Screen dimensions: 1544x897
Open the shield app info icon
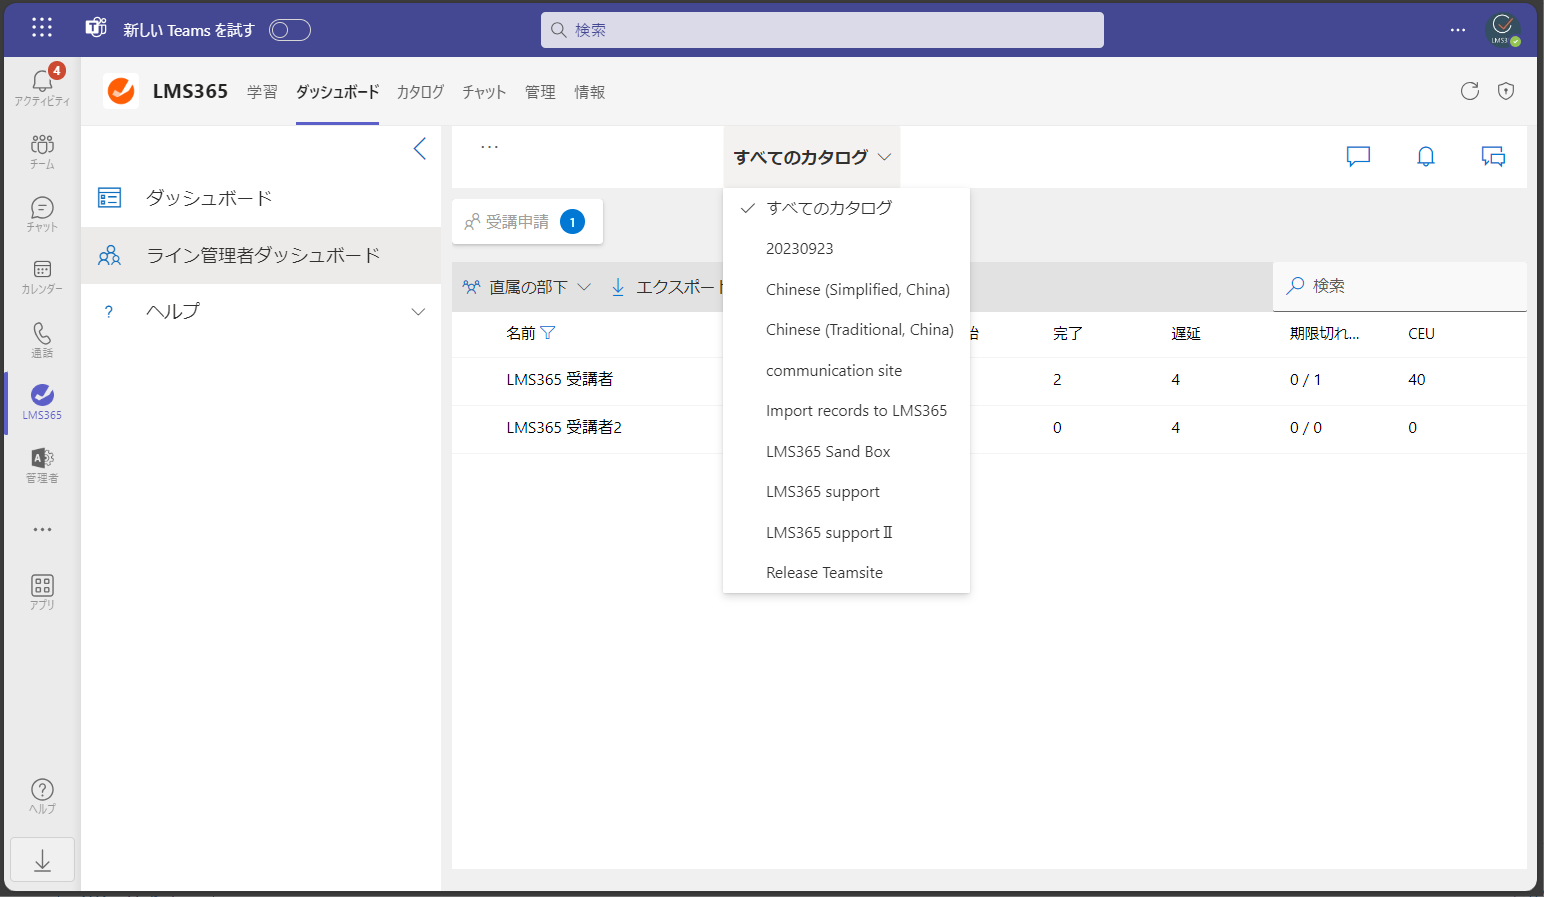(1506, 91)
